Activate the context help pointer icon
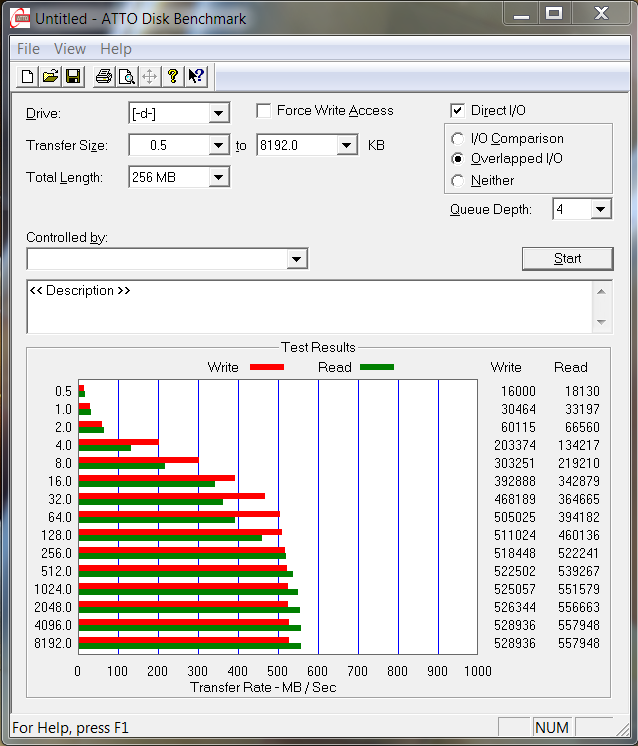The image size is (638, 746). click(x=196, y=77)
